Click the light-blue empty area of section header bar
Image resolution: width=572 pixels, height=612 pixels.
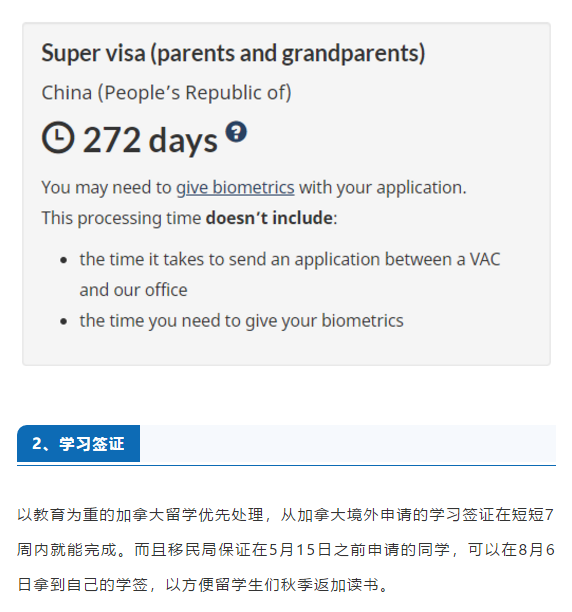[348, 444]
